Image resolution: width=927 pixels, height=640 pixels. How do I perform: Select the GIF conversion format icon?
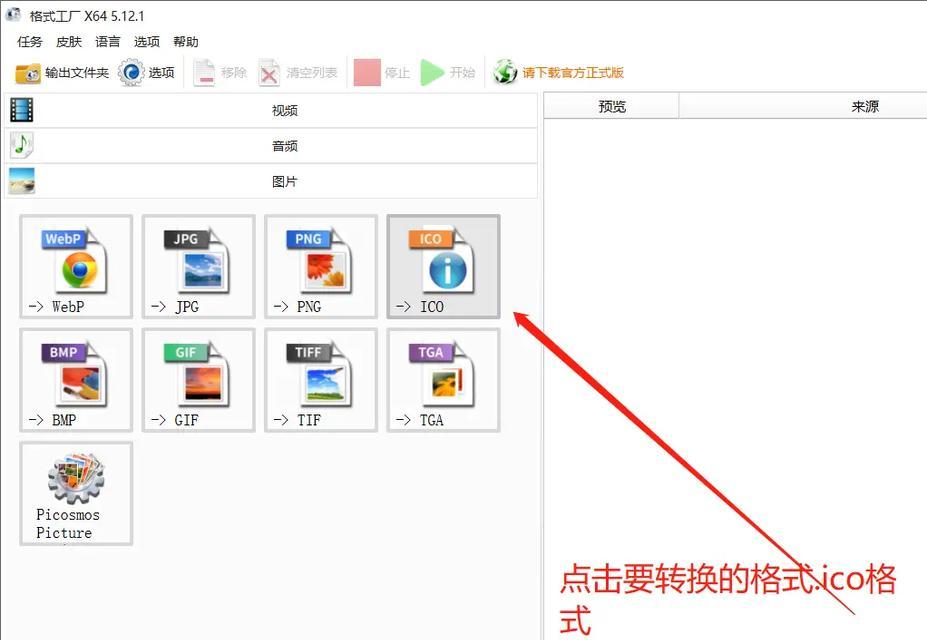coord(199,380)
